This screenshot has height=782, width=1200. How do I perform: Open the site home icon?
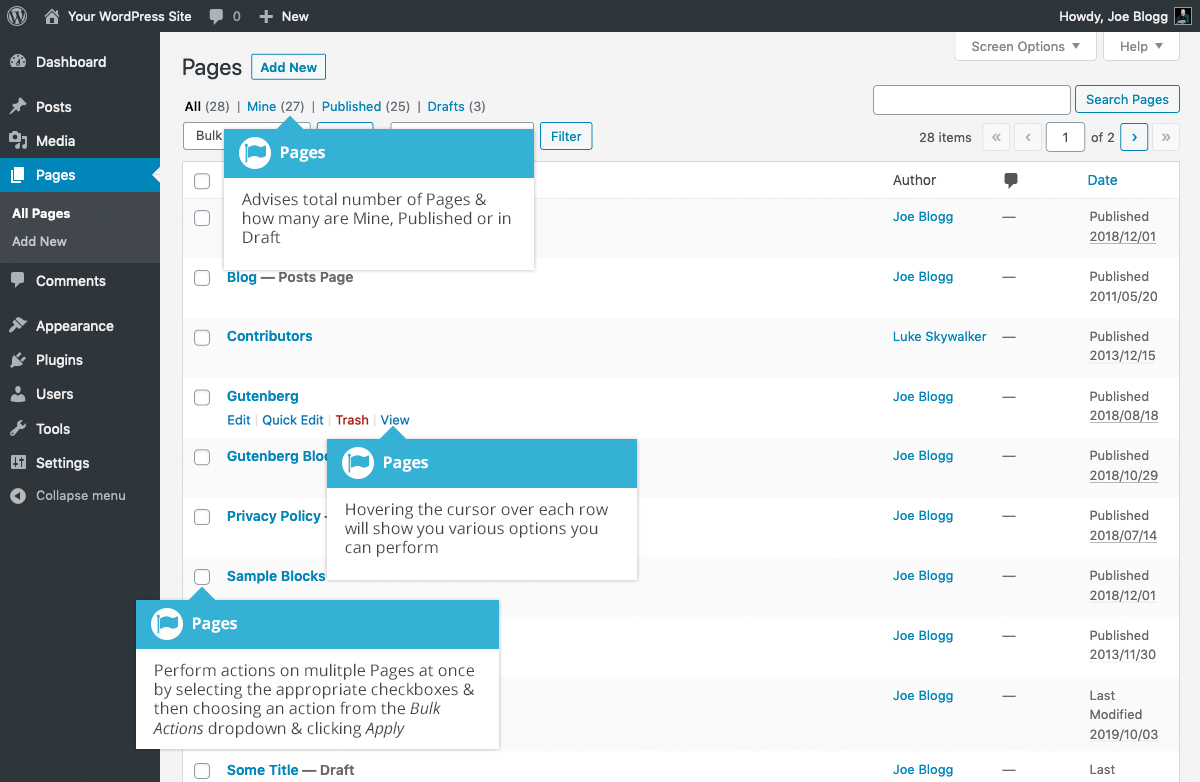52,16
